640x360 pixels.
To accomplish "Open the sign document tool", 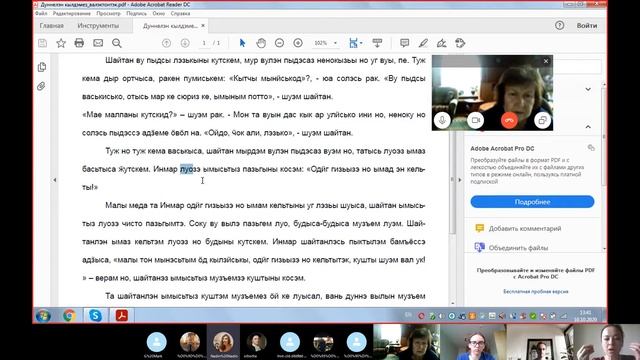I will pyautogui.click(x=442, y=43).
